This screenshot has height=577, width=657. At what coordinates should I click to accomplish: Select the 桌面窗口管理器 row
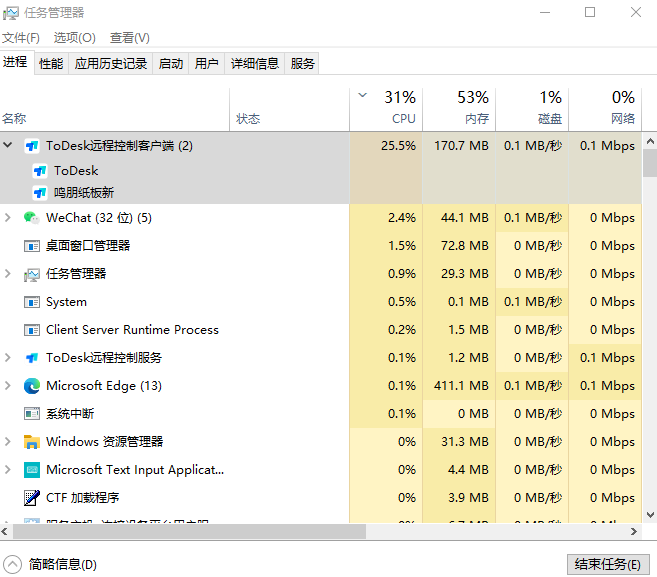click(x=321, y=246)
